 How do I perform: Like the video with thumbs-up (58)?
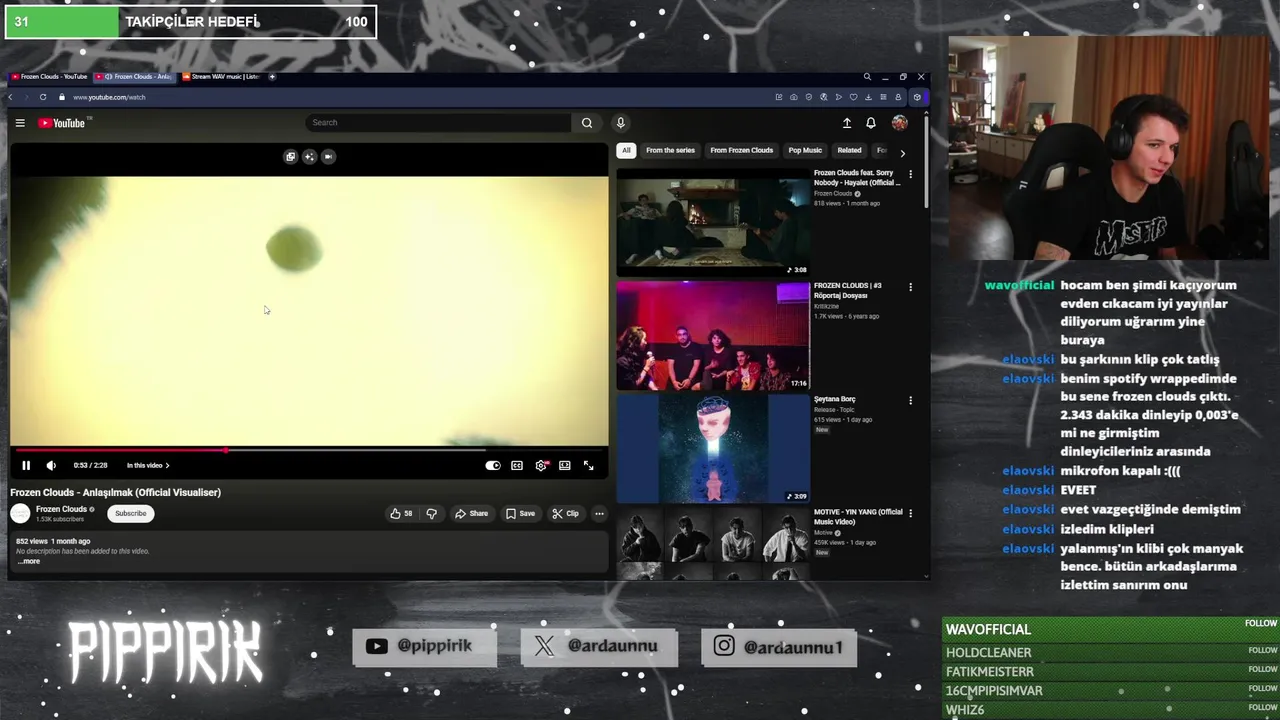click(x=401, y=513)
